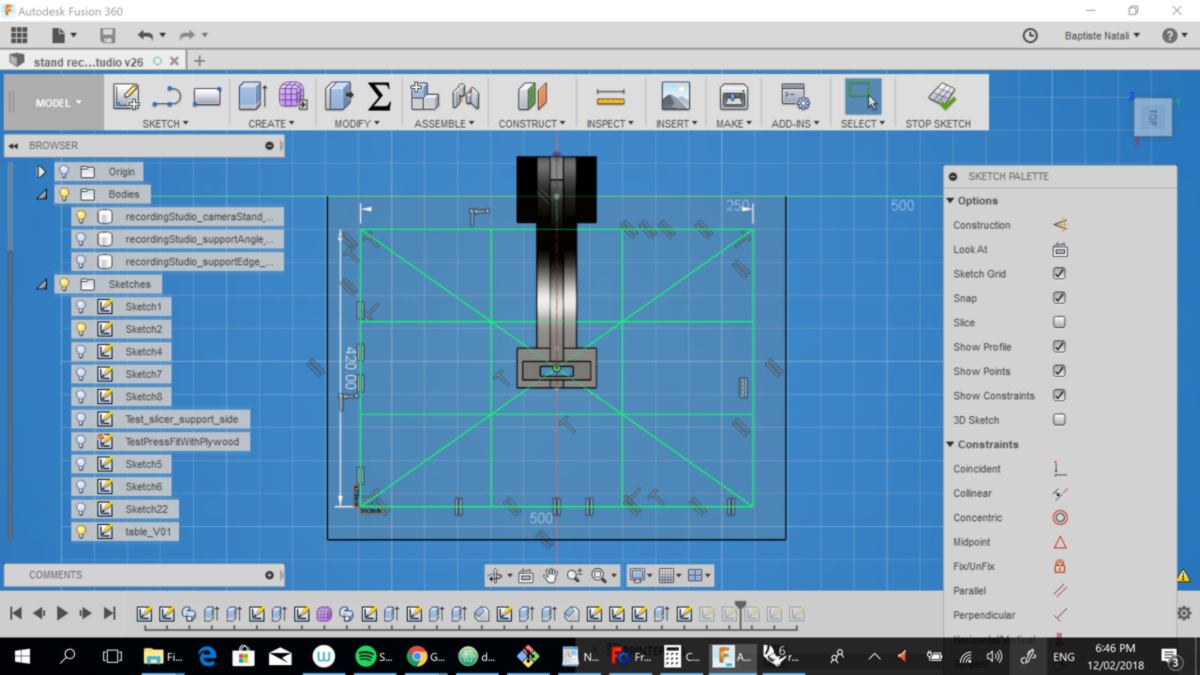The height and width of the screenshot is (675, 1200).
Task: Add a new document tab with plus
Action: coord(199,61)
